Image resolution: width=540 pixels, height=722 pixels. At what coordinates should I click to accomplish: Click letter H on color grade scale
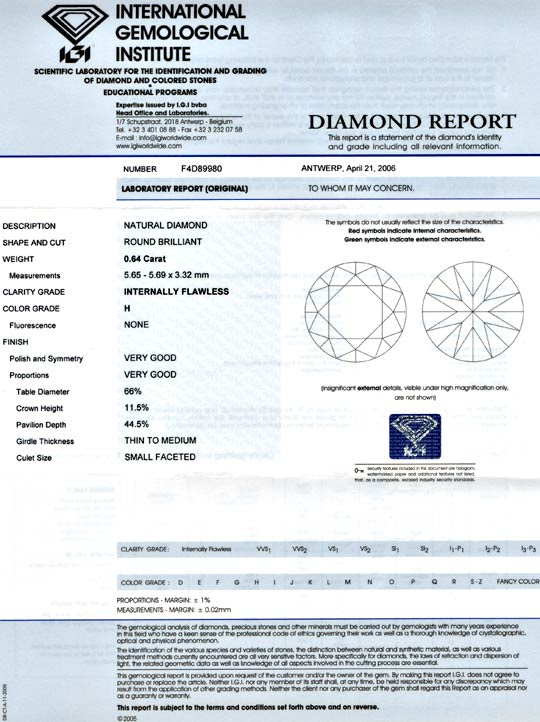(257, 582)
